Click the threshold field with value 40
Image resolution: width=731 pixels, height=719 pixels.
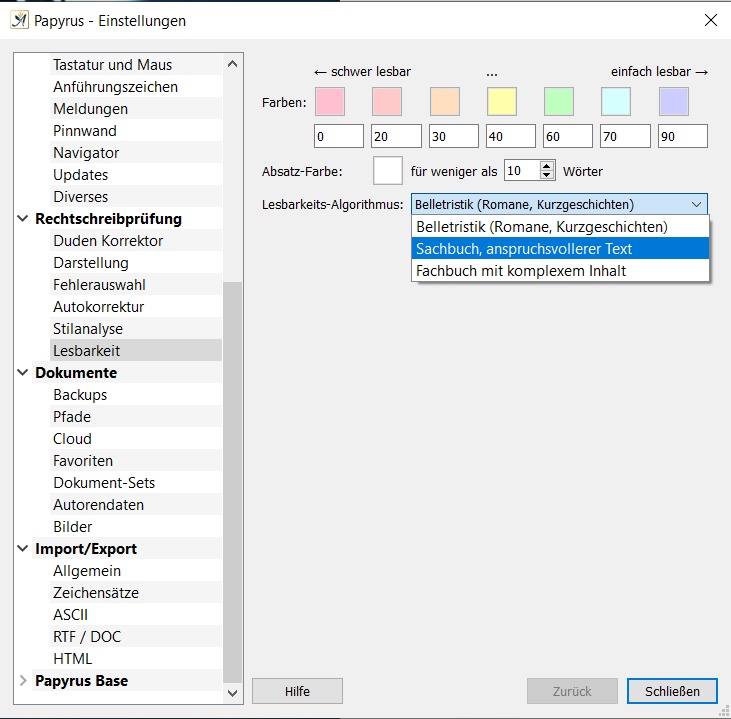coord(511,136)
